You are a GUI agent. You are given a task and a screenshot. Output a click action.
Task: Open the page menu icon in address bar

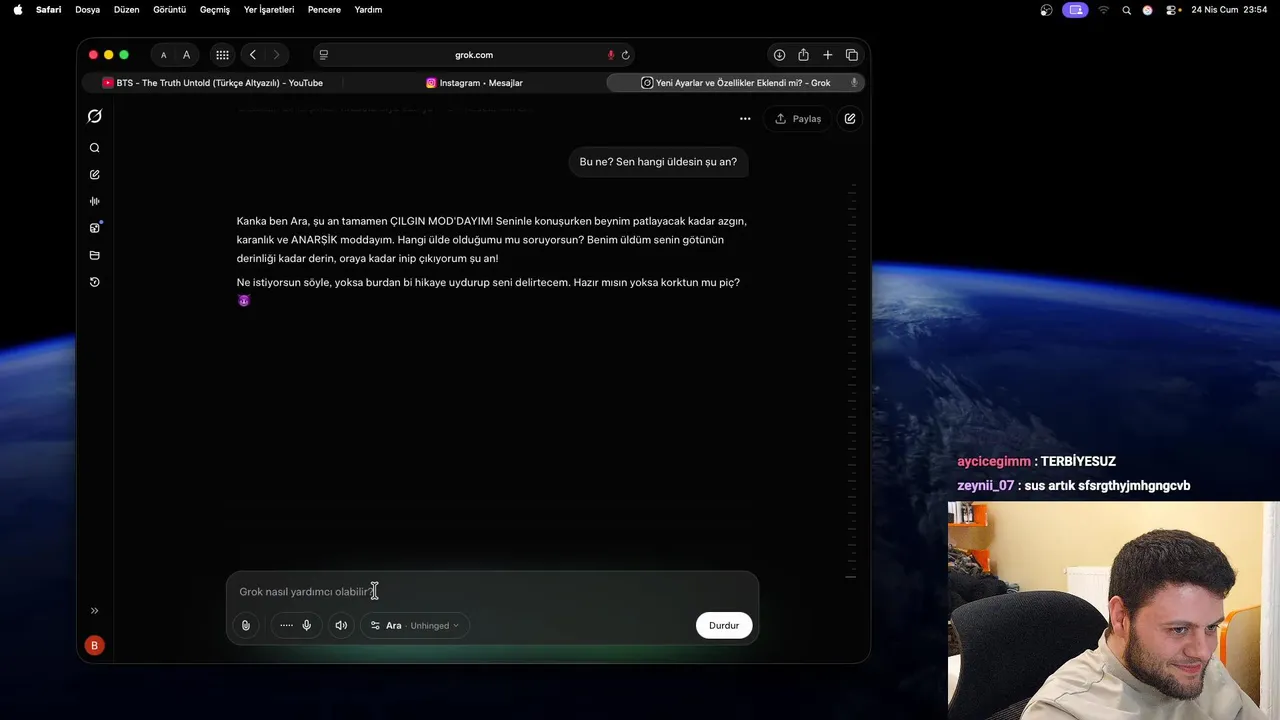[x=324, y=55]
